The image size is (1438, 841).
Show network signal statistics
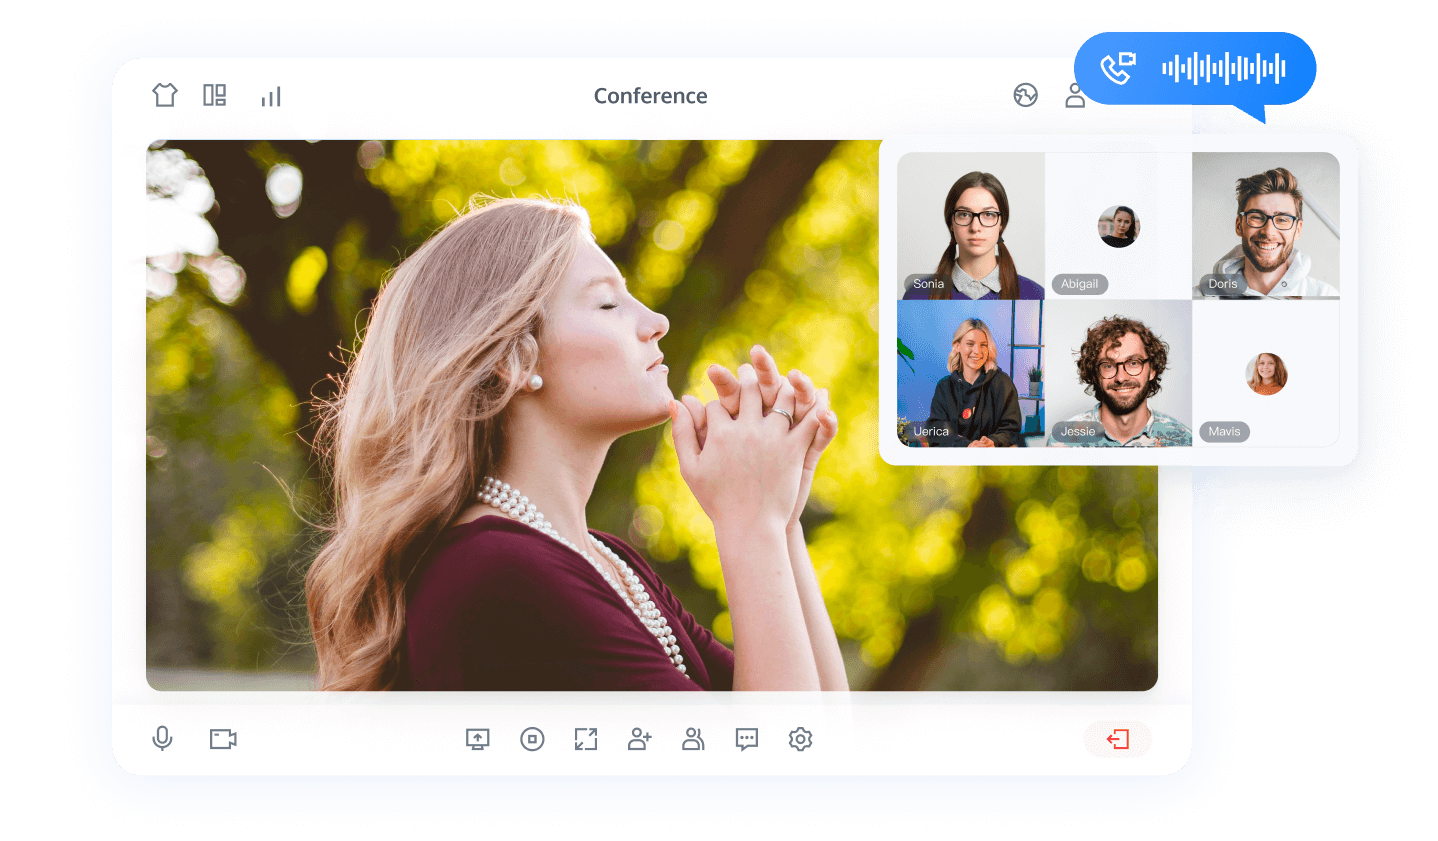click(271, 96)
